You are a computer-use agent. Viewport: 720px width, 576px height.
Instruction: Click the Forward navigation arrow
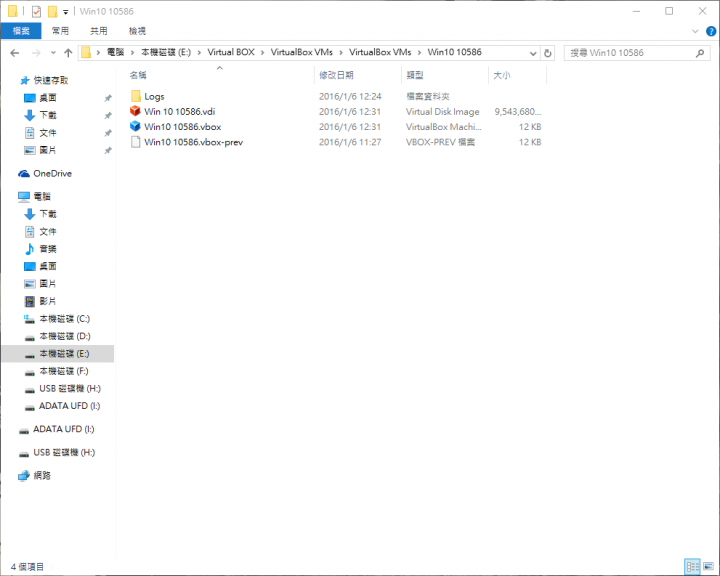pyautogui.click(x=36, y=53)
